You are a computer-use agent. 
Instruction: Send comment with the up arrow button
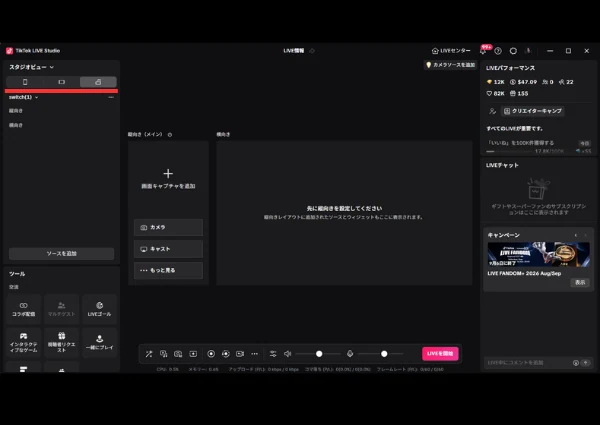[585, 363]
